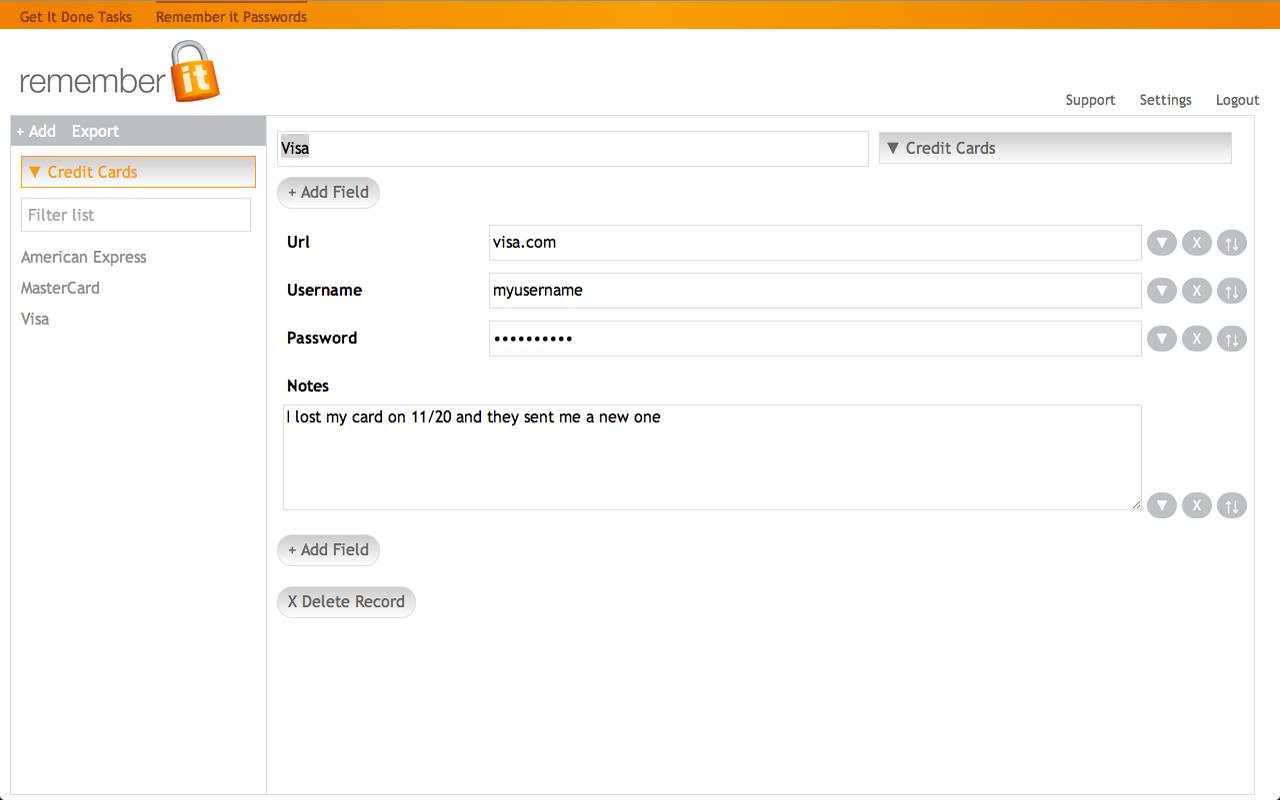Image resolution: width=1280 pixels, height=800 pixels.
Task: Click + Add in the sidebar header
Action: (x=36, y=131)
